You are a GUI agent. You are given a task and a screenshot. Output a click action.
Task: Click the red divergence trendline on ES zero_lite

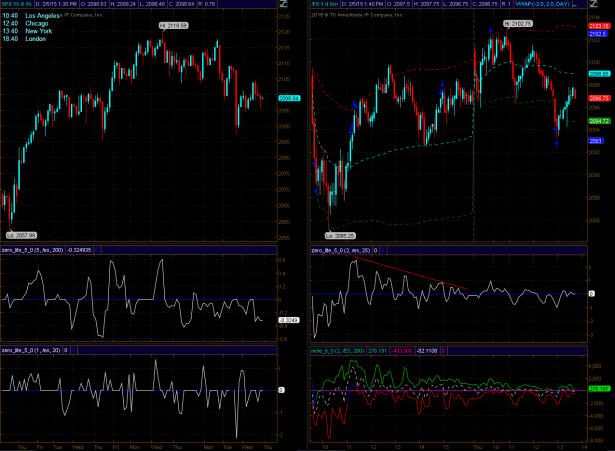(411, 273)
